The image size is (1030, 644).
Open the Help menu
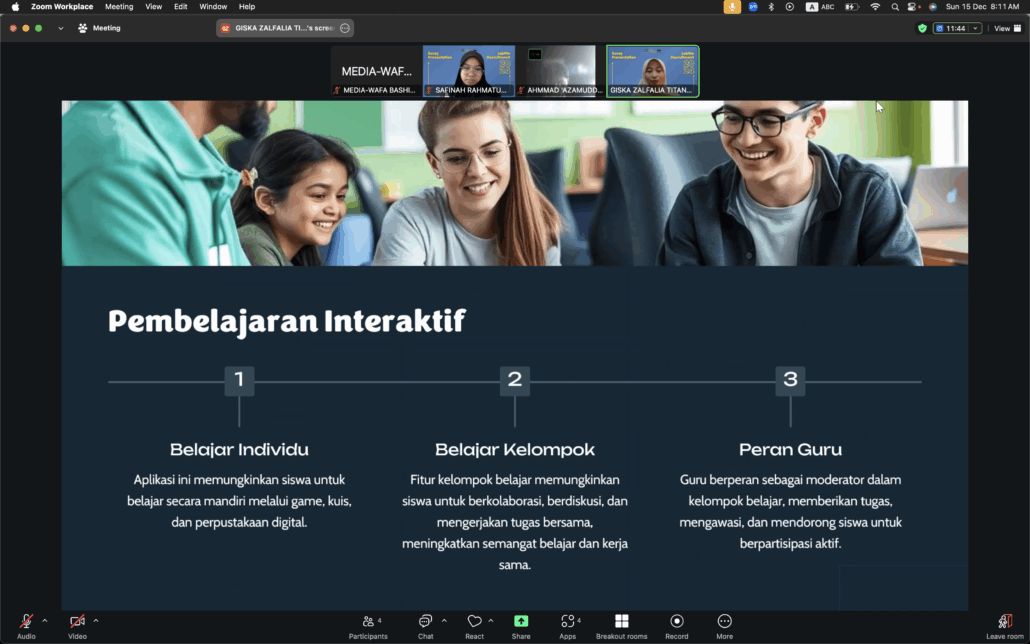point(247,7)
